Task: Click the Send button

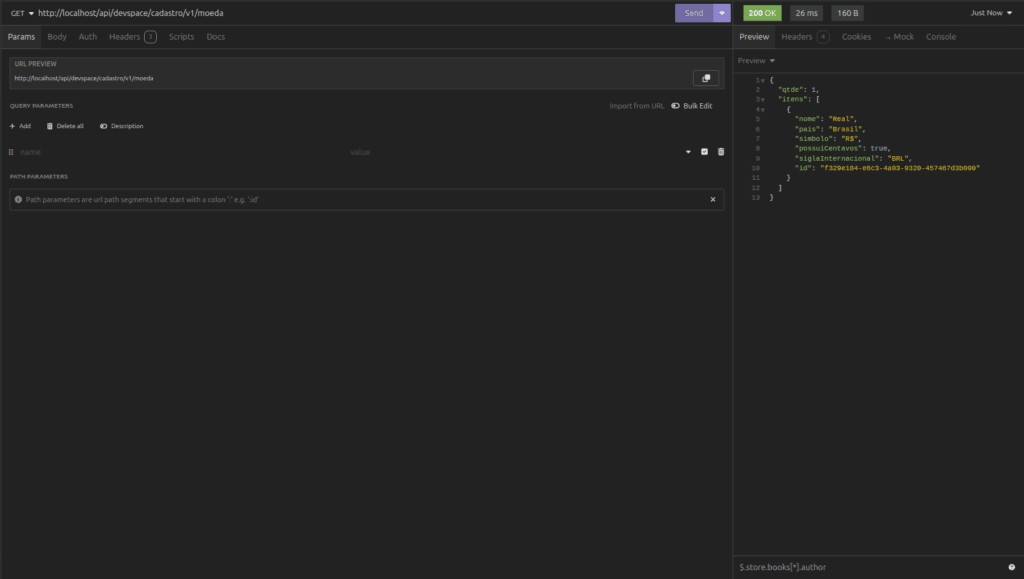Action: [694, 13]
